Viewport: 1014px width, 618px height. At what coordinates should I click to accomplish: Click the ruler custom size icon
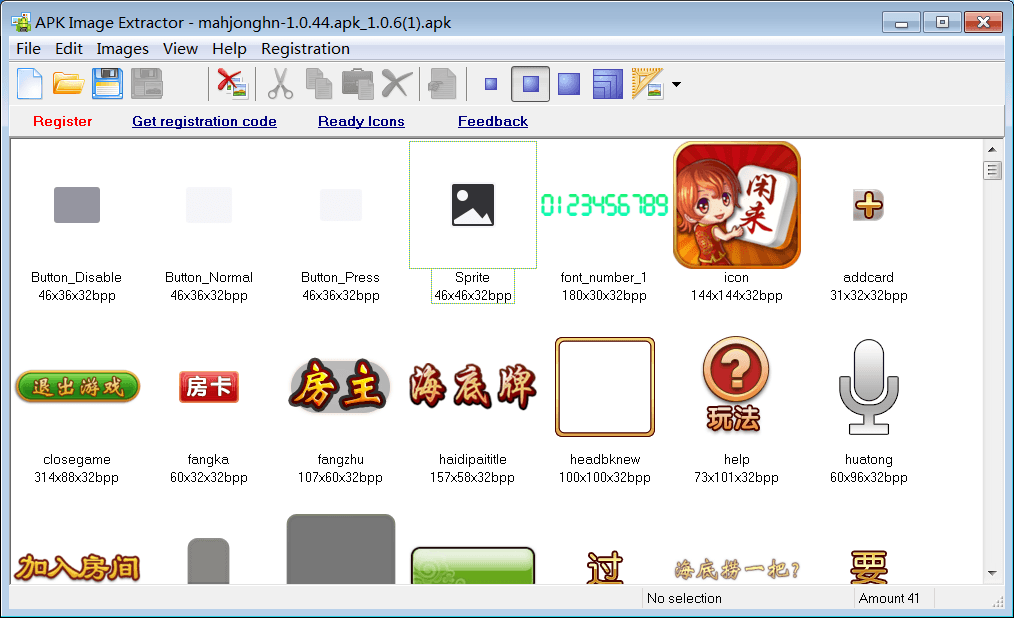pos(648,84)
